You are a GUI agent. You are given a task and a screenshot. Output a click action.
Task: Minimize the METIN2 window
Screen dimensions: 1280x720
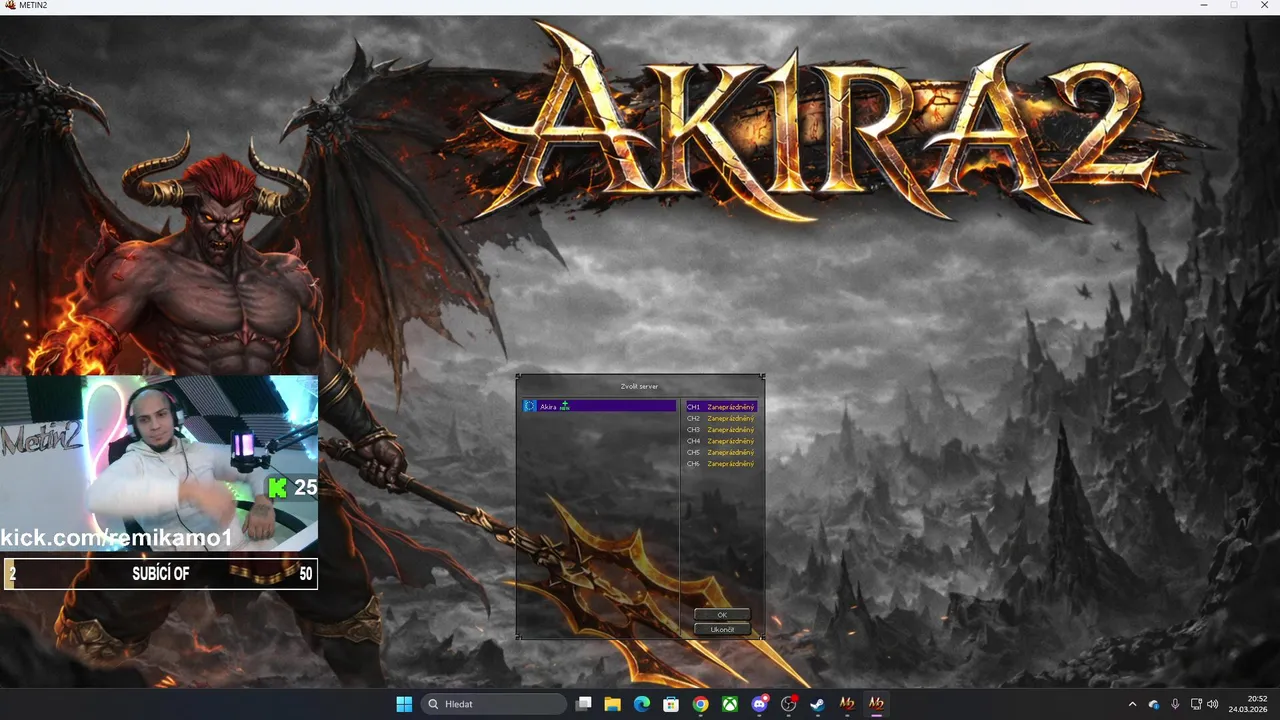1204,6
